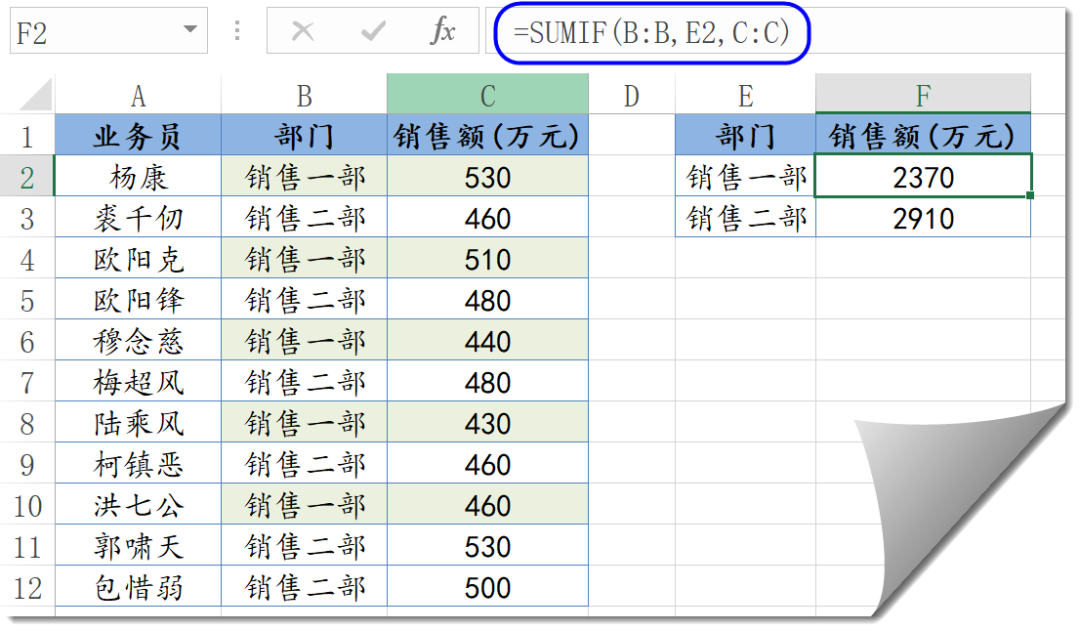1080x631 pixels.
Task: Open the Insert Function fx dialog
Action: (442, 31)
